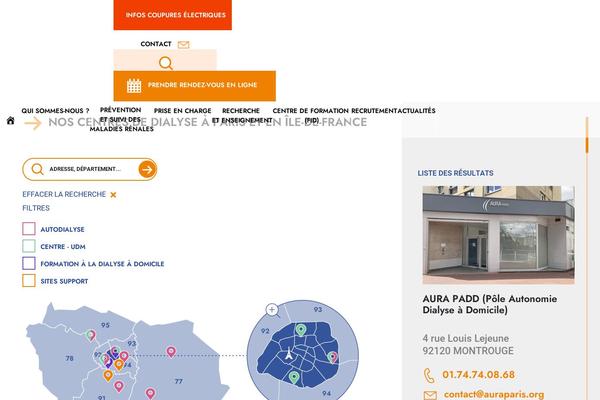The width and height of the screenshot is (600, 400).
Task: Click the address 4 rue Louis Lejeune
Action: pyautogui.click(x=466, y=338)
